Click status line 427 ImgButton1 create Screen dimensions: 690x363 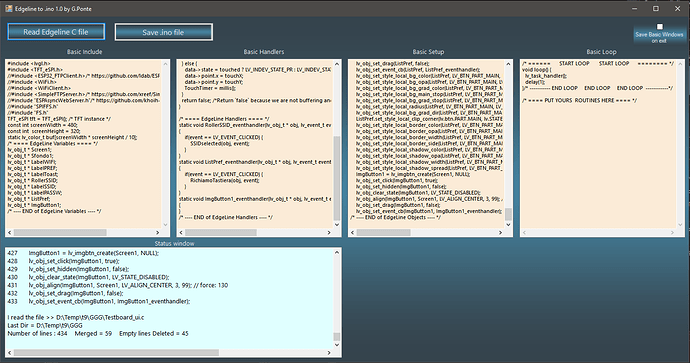(83, 253)
